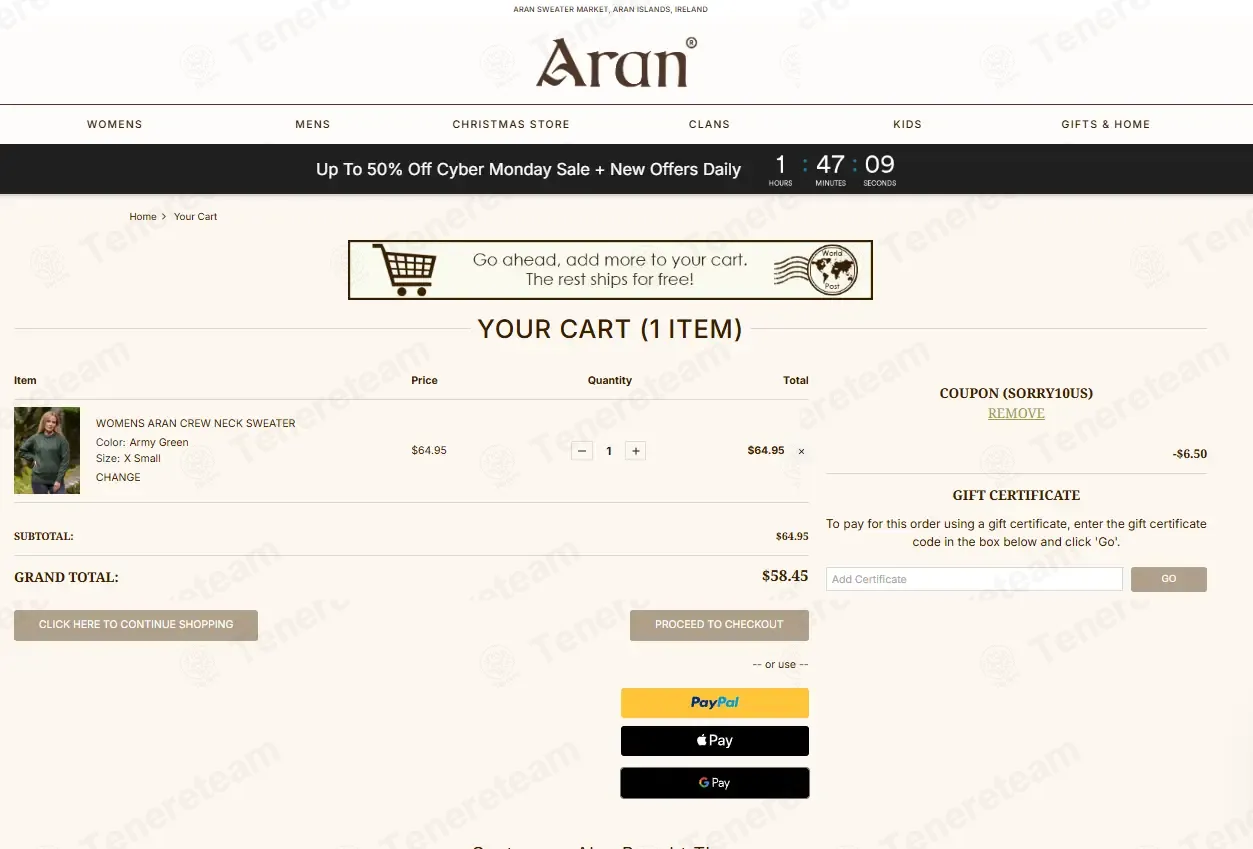This screenshot has width=1253, height=849.
Task: Click the shopping cart icon in banner
Action: [x=405, y=270]
